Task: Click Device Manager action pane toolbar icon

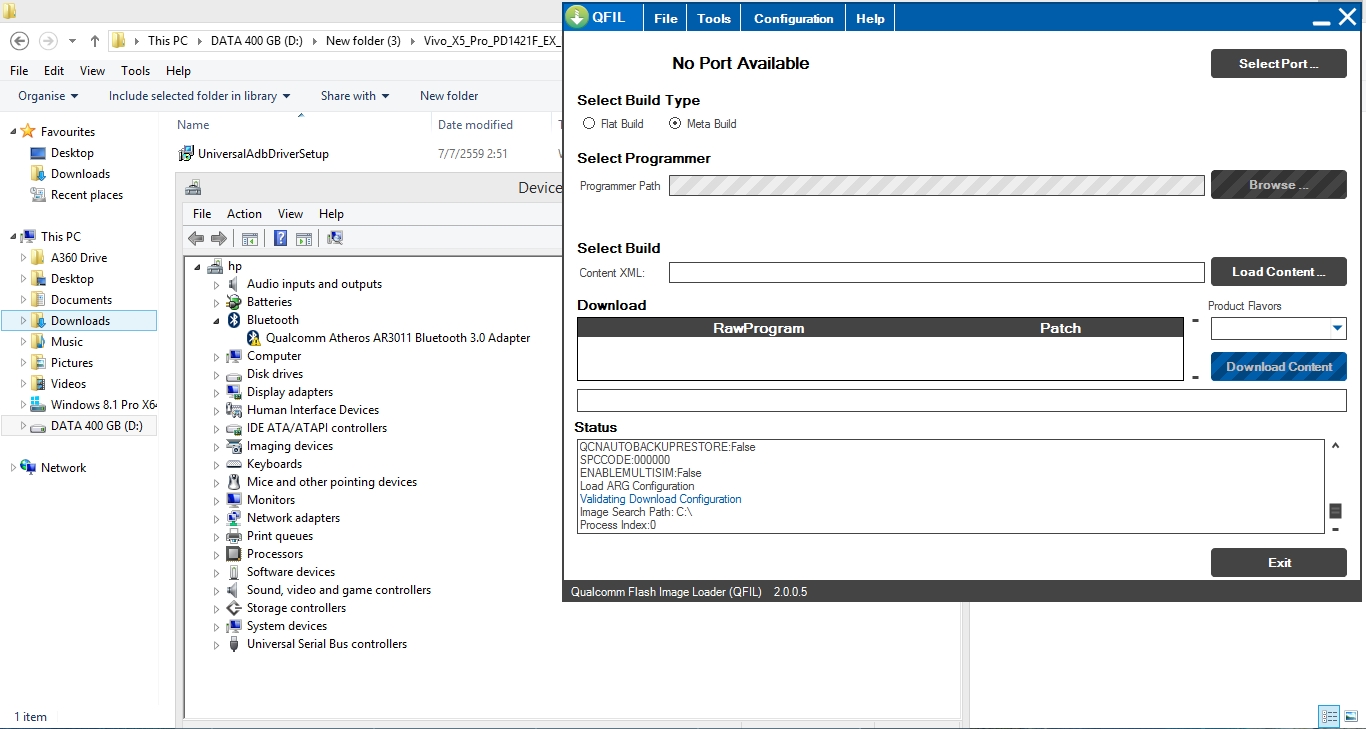Action: [304, 238]
